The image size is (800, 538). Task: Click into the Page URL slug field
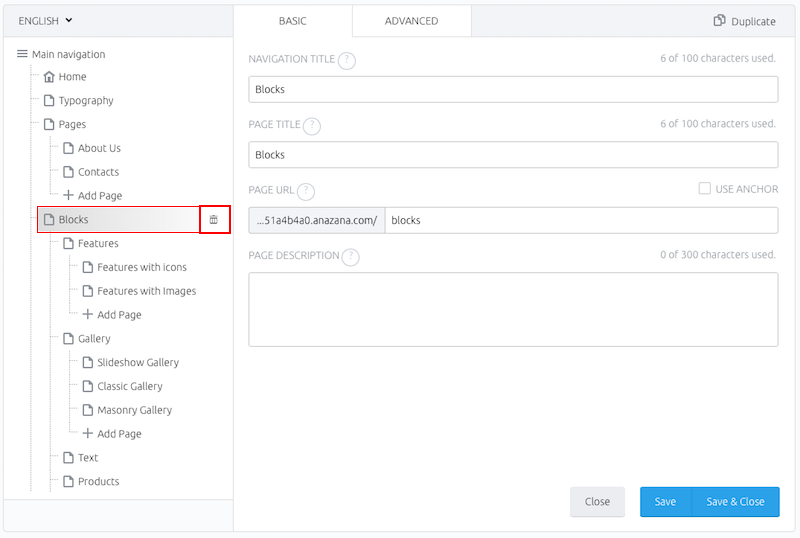click(582, 221)
